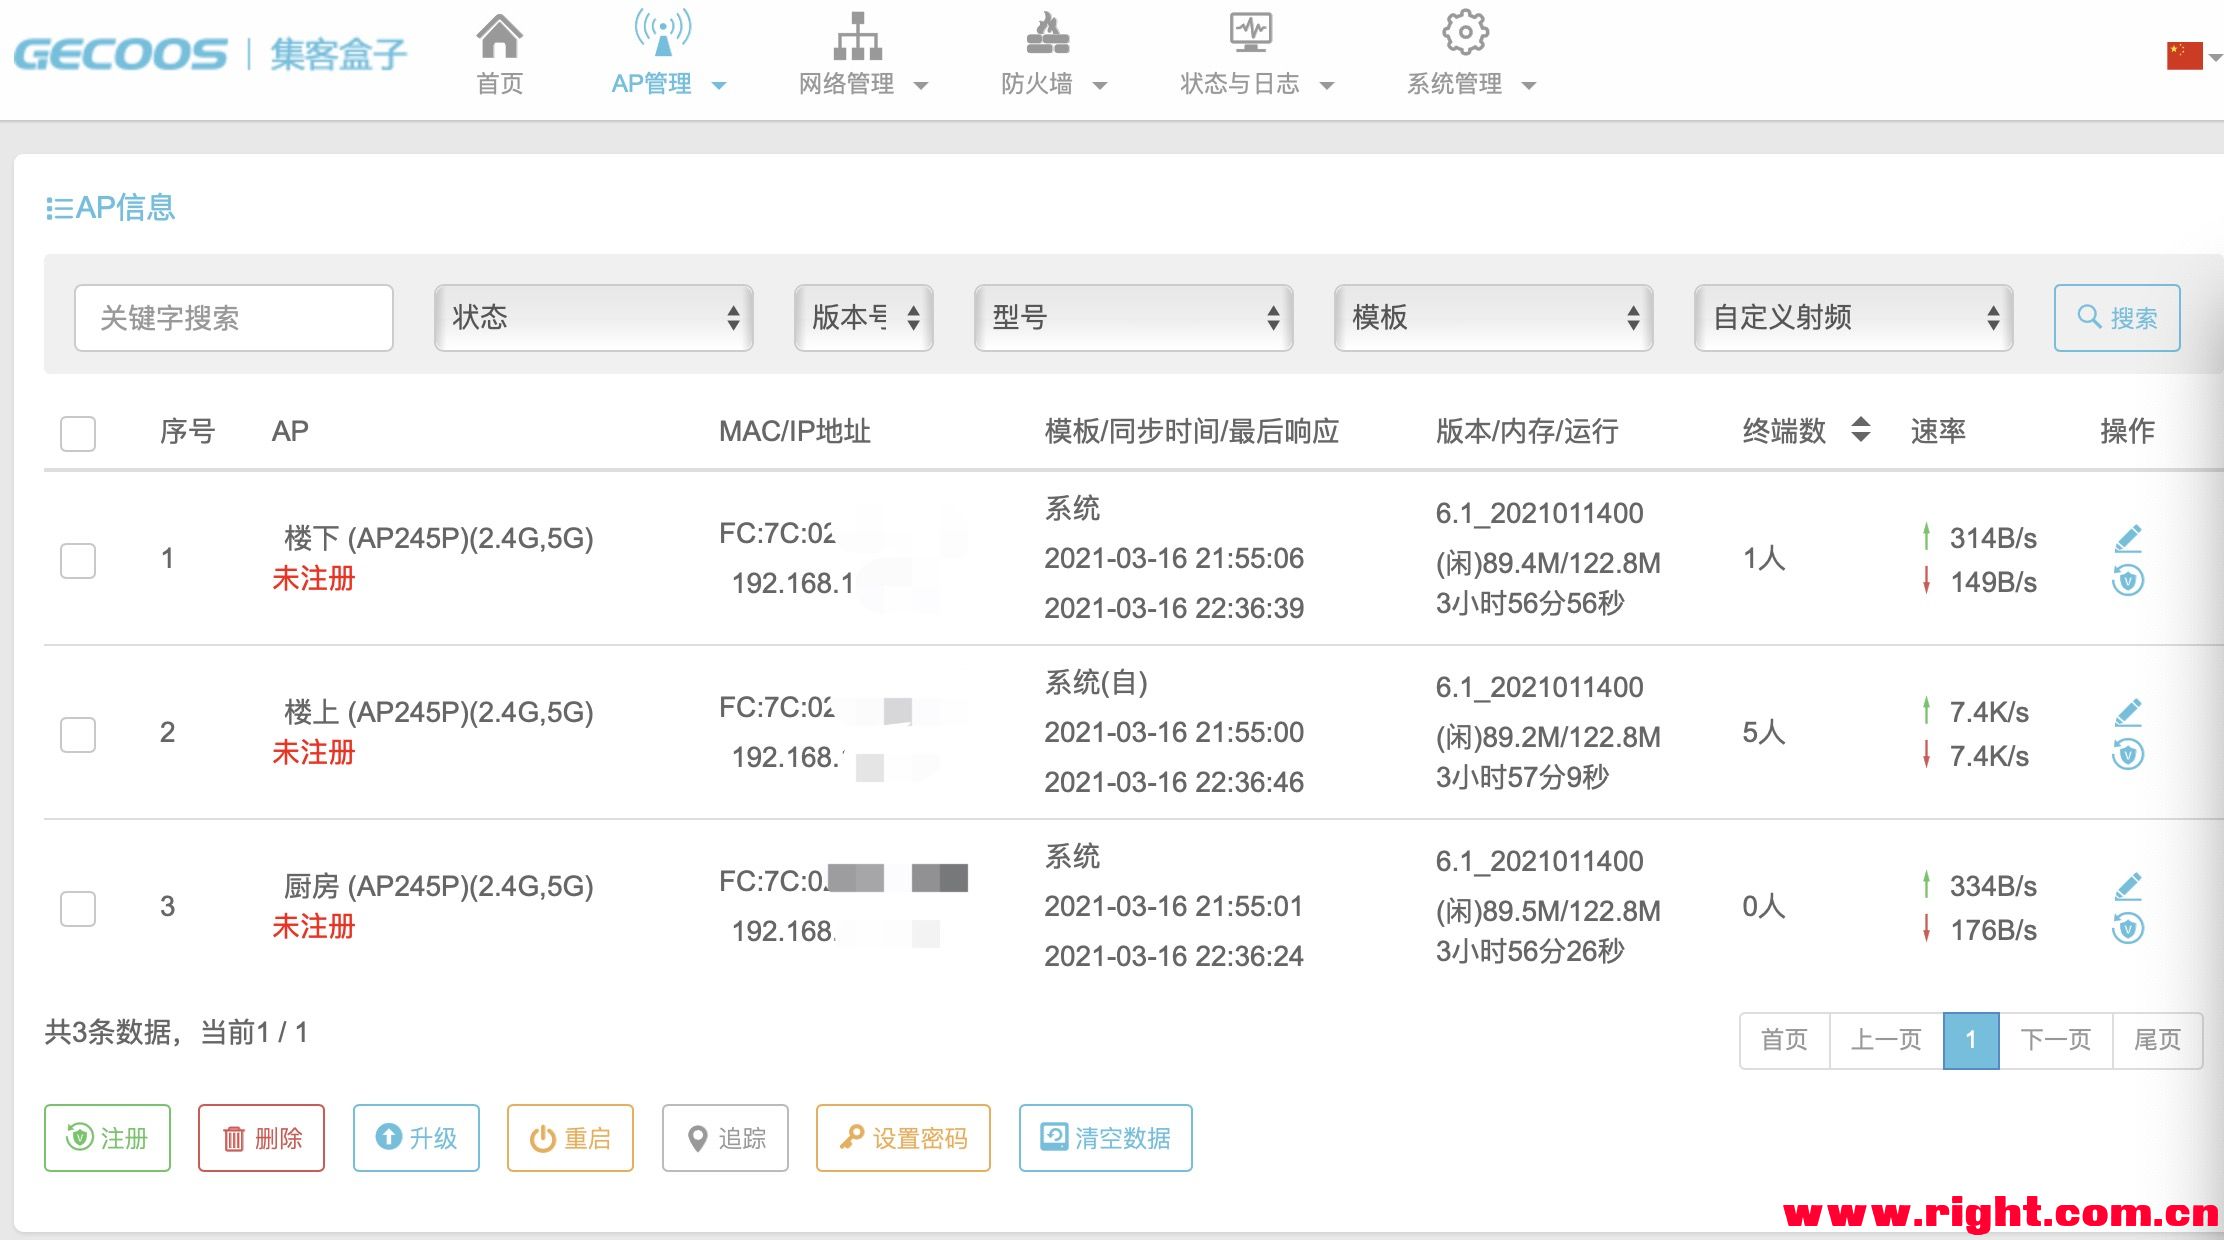Click the 搜索 search button
This screenshot has height=1240, width=2224.
tap(2117, 318)
